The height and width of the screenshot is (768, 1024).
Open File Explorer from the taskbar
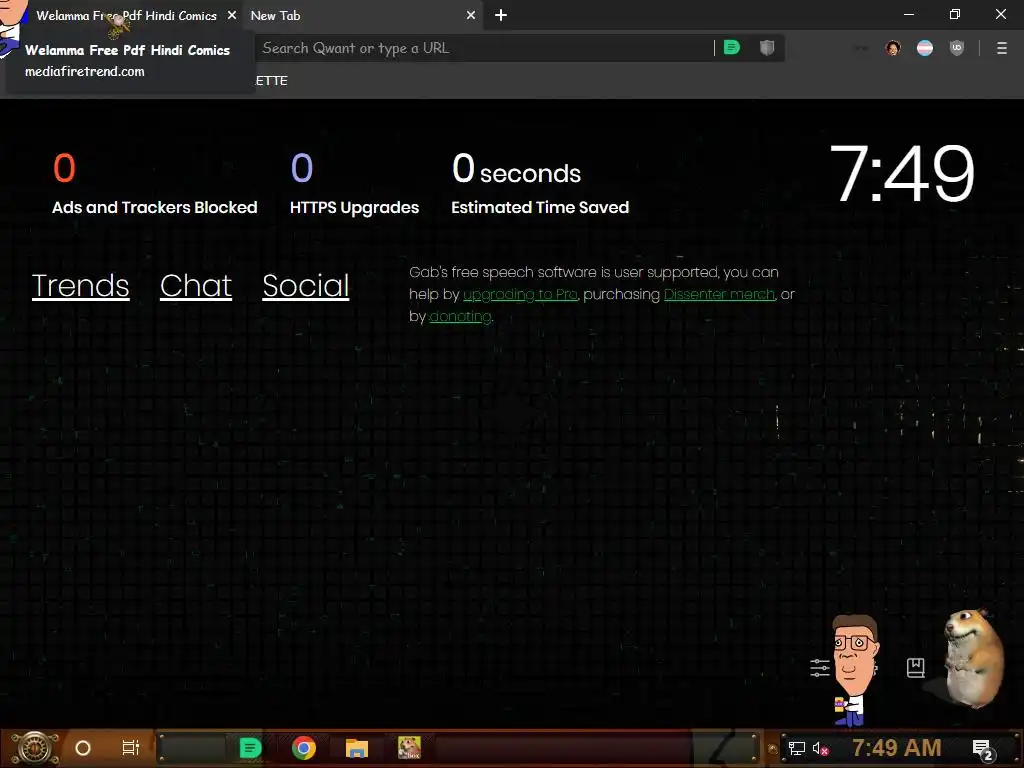tap(357, 748)
